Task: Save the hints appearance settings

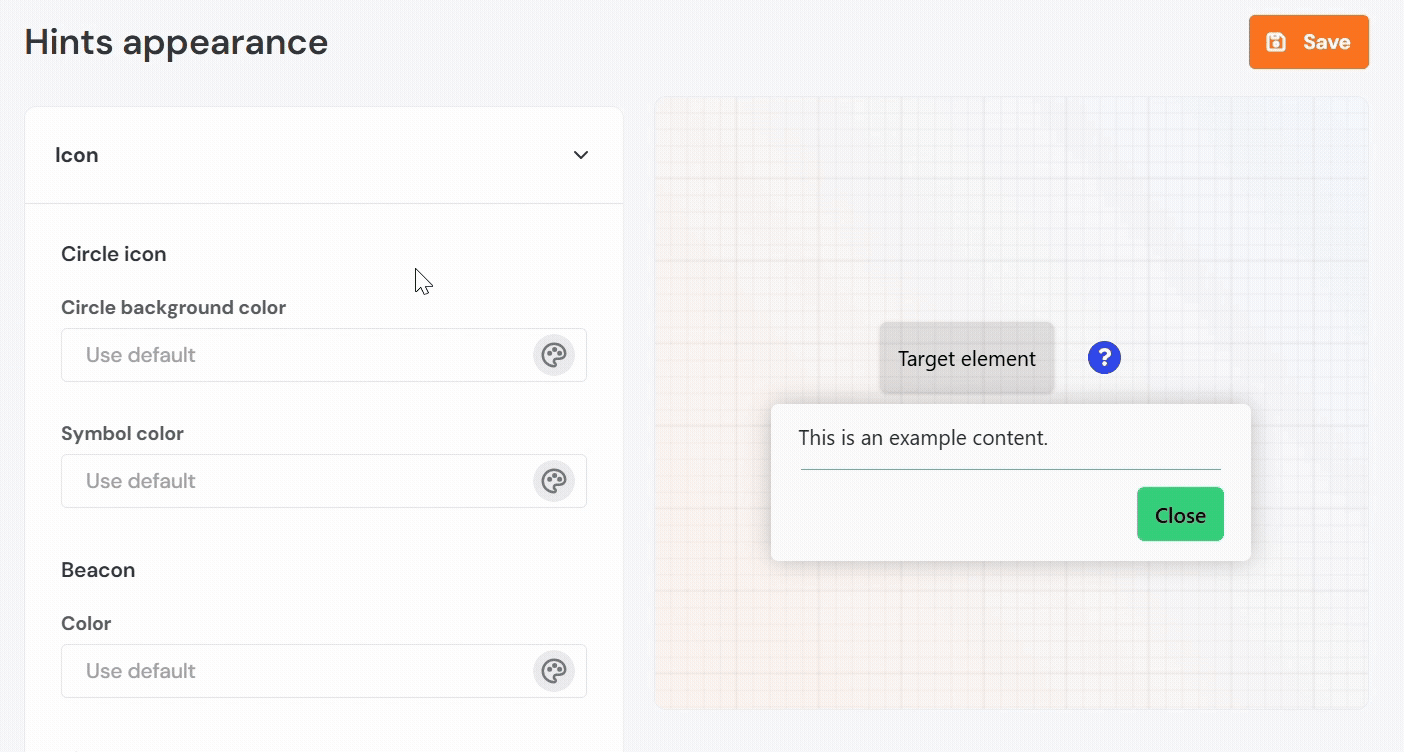Action: 1308,42
